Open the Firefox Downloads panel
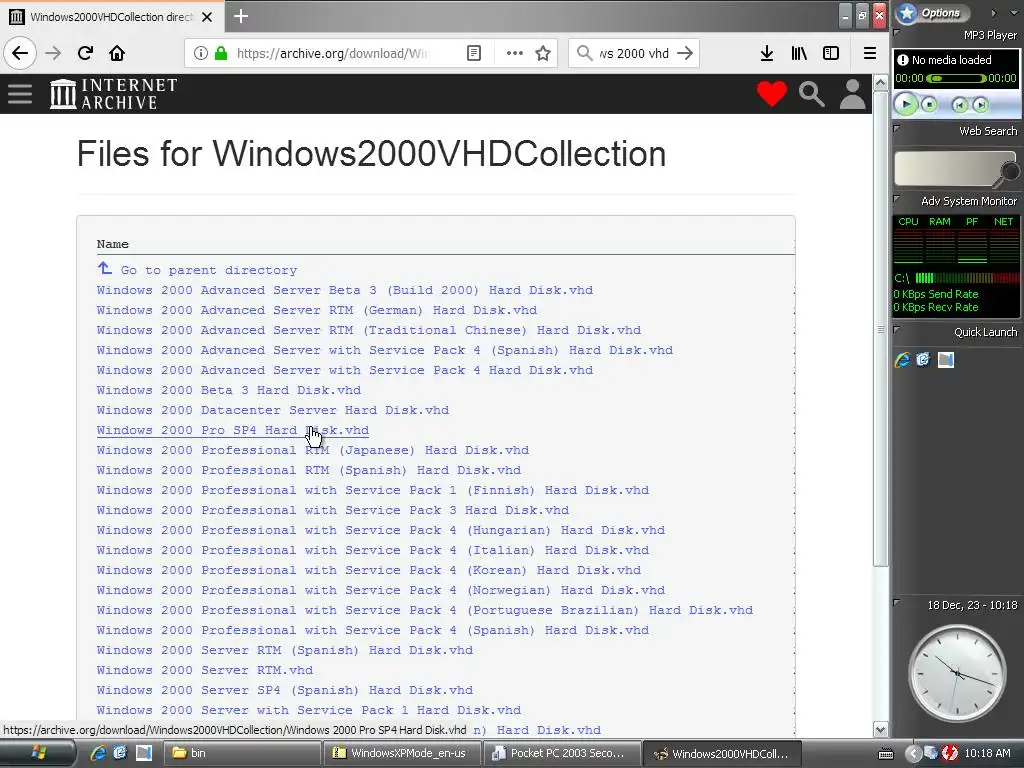Viewport: 1024px width, 768px height. (x=767, y=53)
